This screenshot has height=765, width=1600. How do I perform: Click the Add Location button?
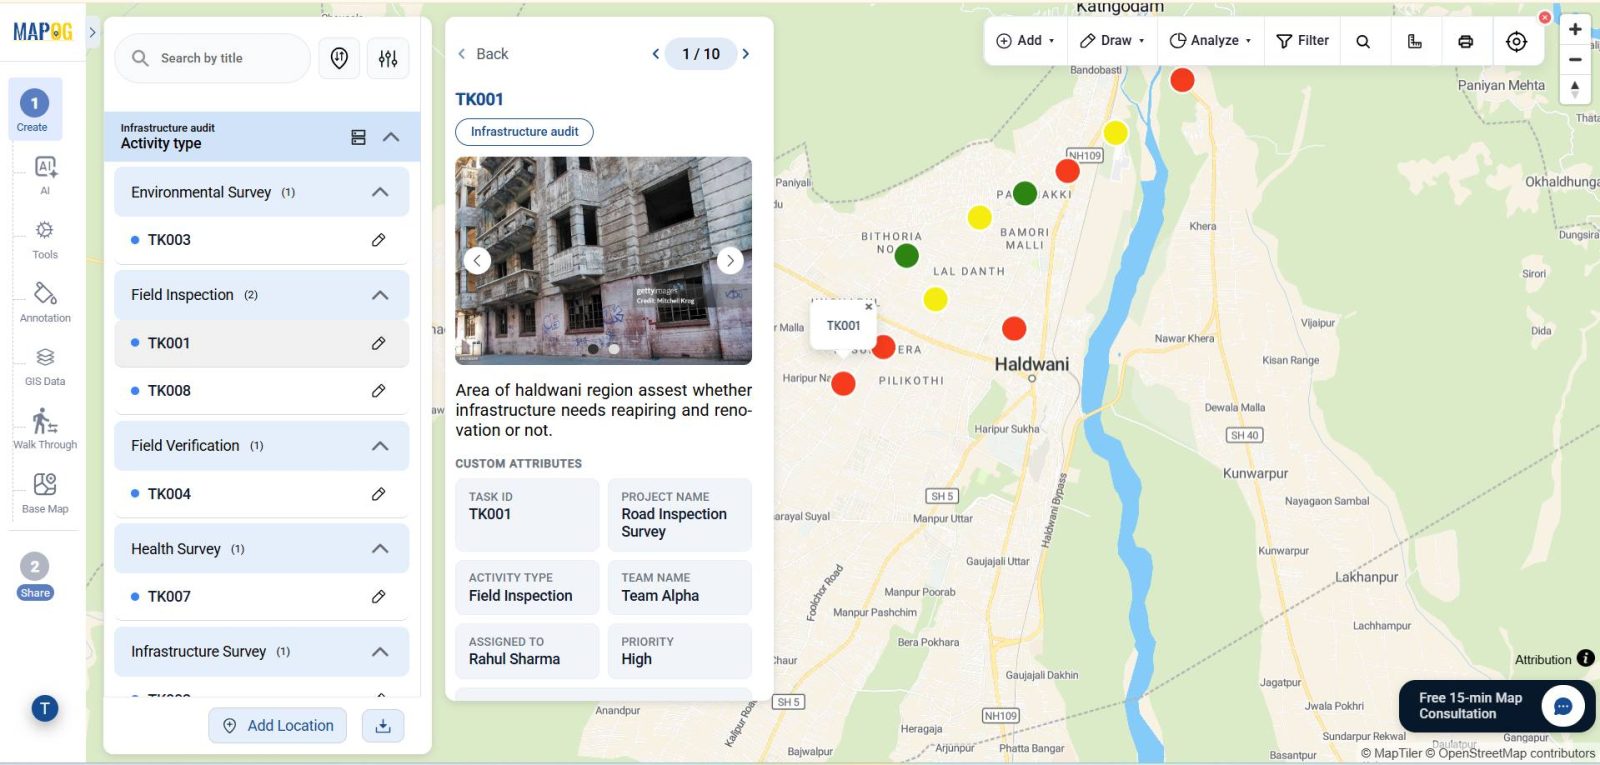[278, 726]
